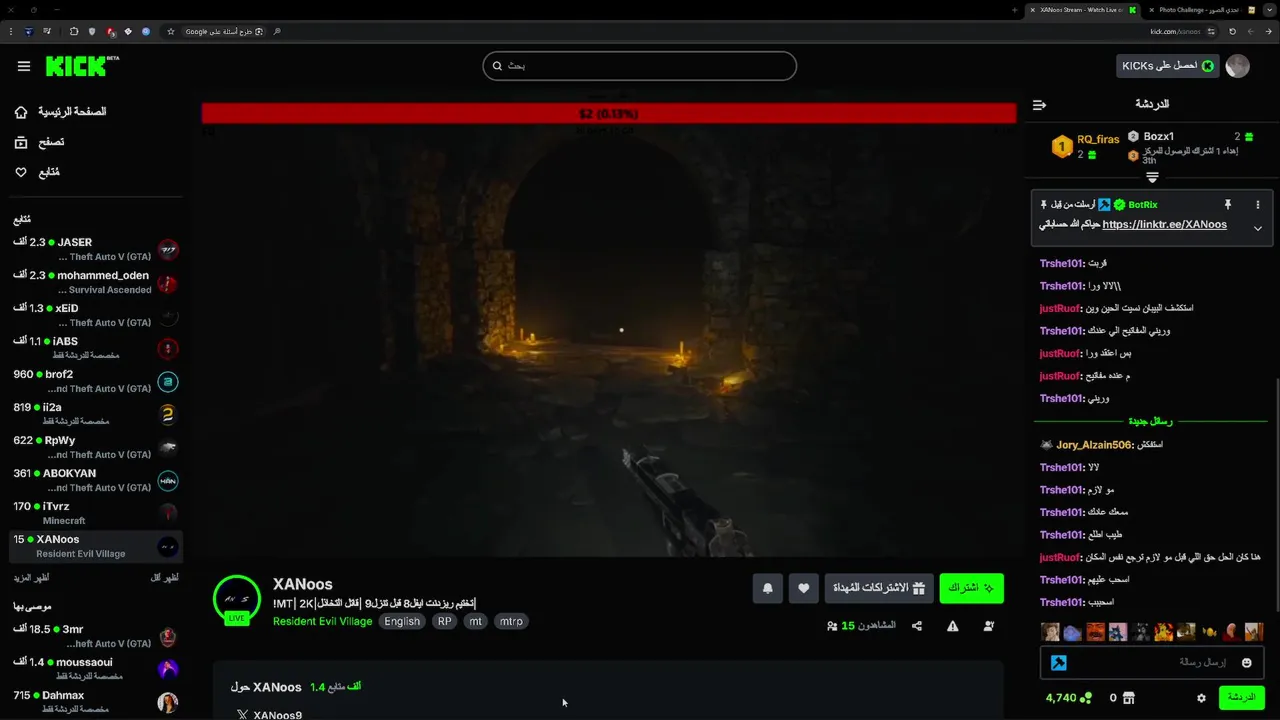The height and width of the screenshot is (720, 1280).
Task: Open the pinned message three-dot menu
Action: (x=1258, y=204)
